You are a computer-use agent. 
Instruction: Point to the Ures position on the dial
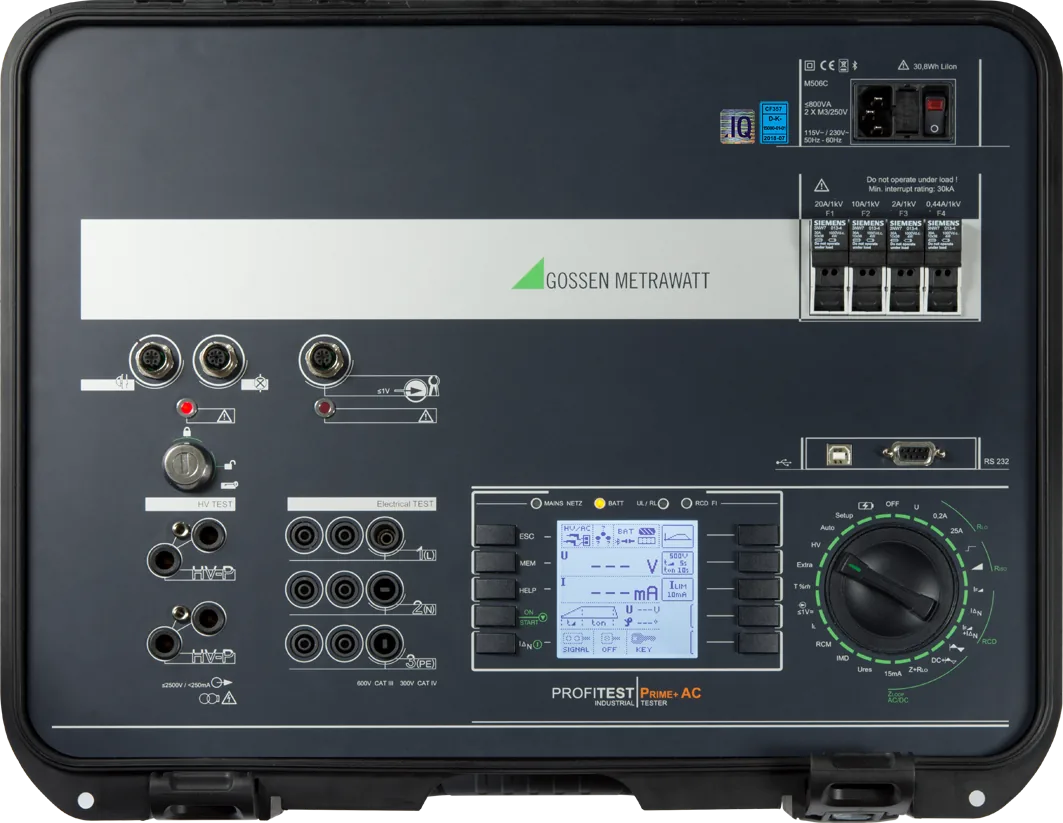coord(864,669)
